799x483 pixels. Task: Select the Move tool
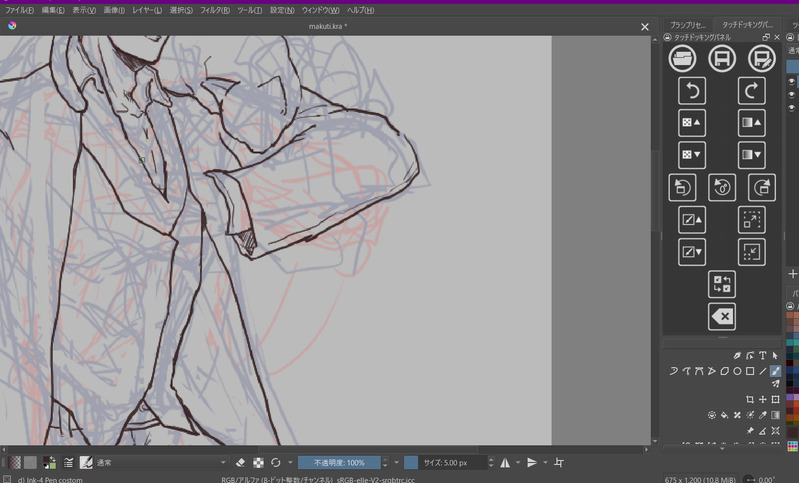tap(763, 399)
